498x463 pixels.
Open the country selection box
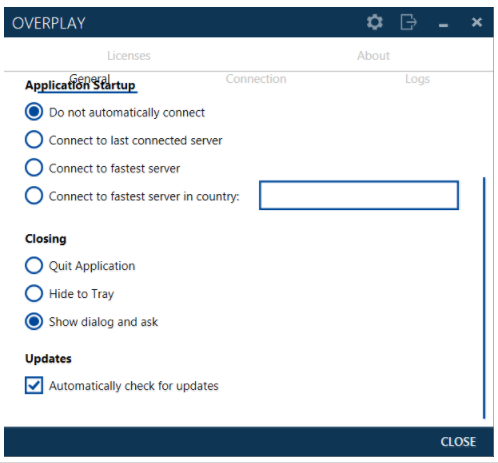(x=359, y=195)
